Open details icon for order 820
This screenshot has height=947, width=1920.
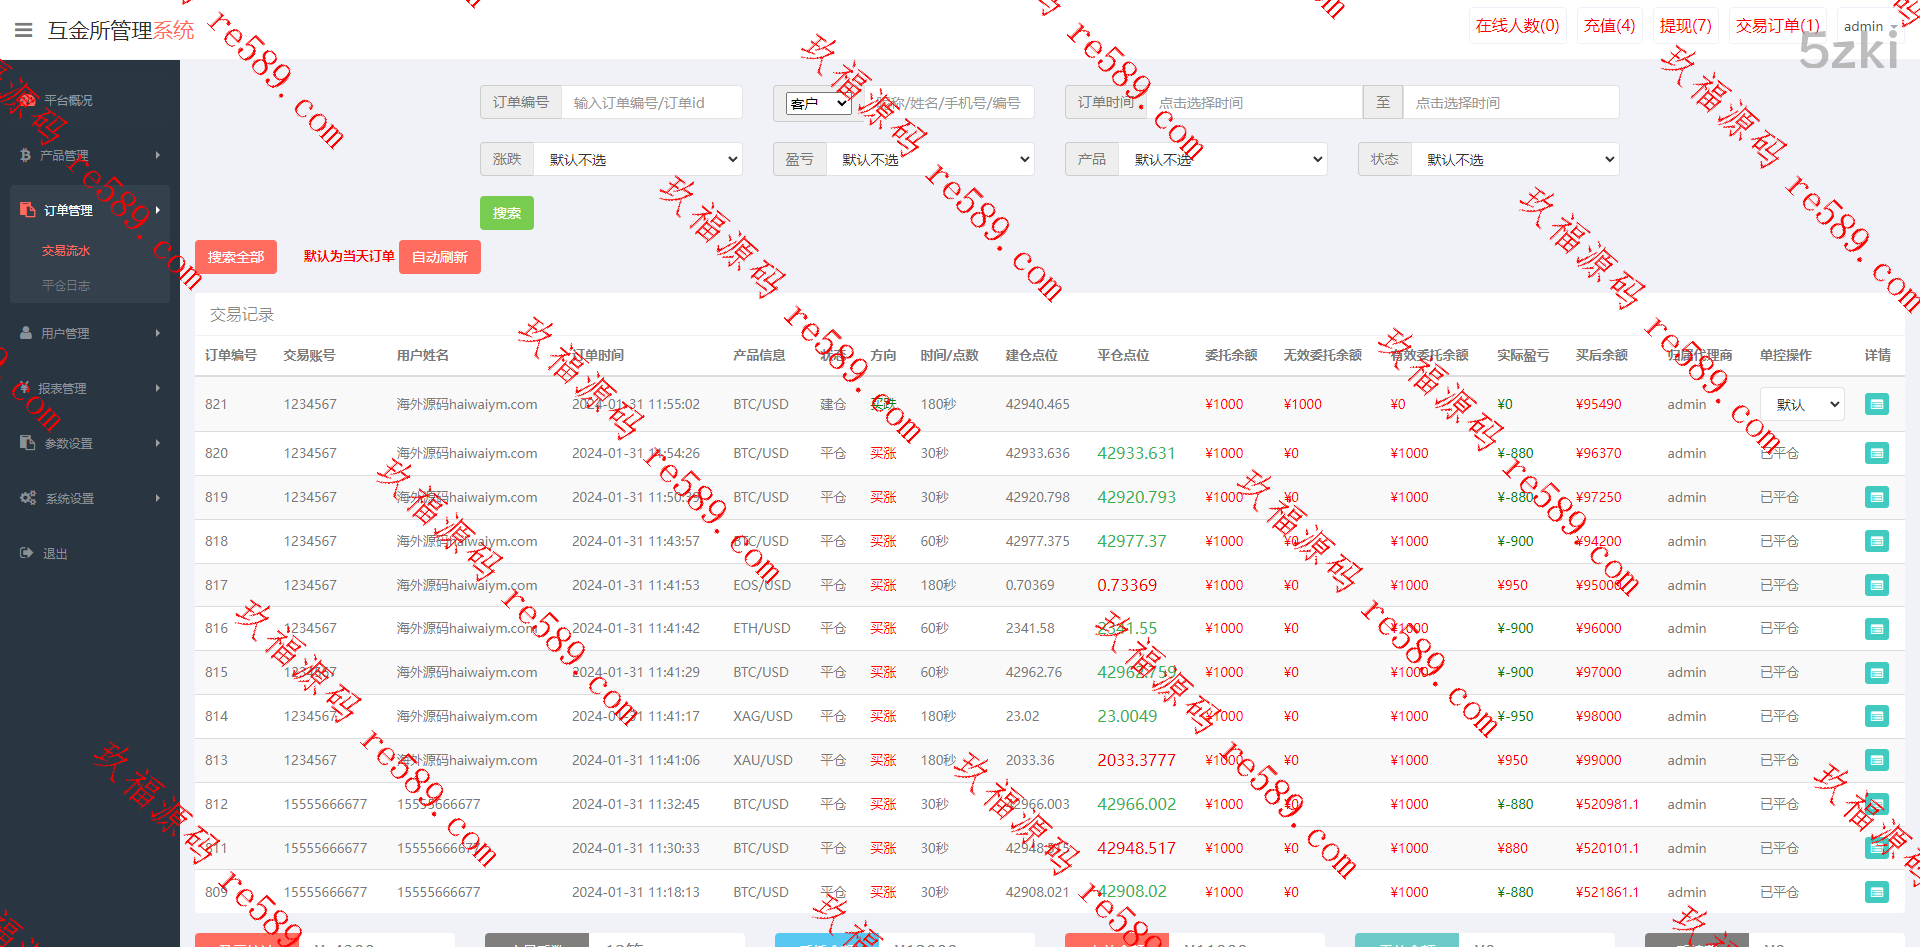(x=1876, y=453)
